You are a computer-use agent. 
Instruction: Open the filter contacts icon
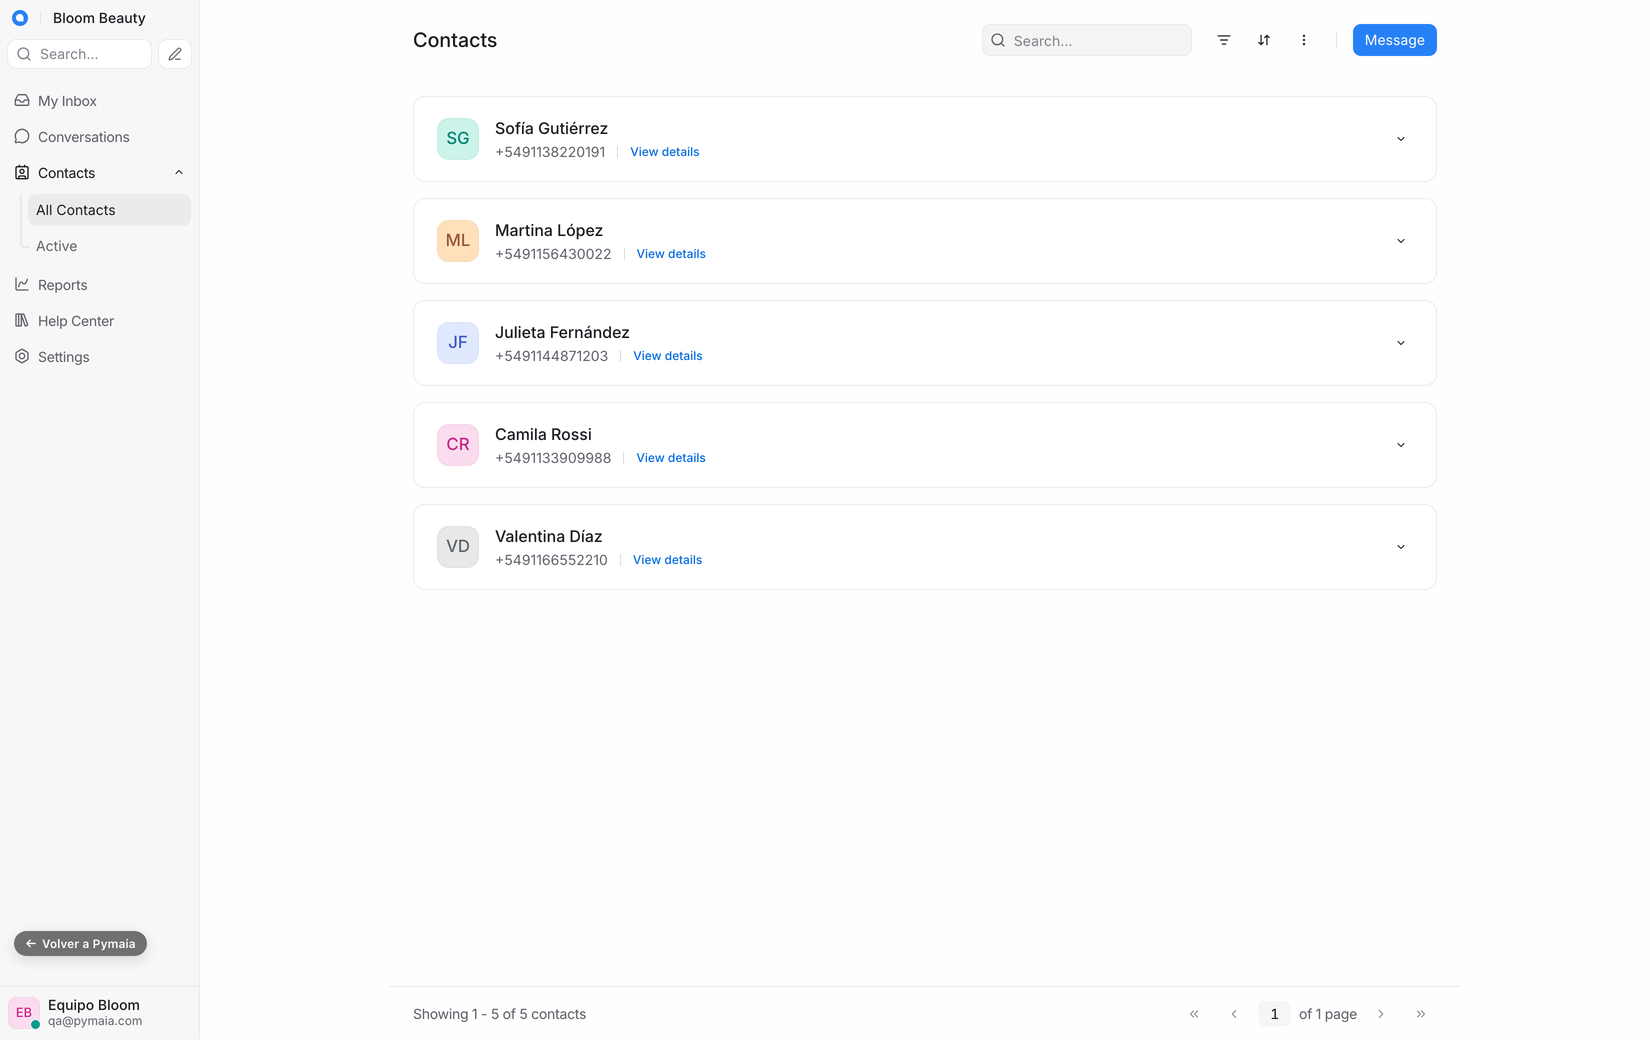(1224, 40)
